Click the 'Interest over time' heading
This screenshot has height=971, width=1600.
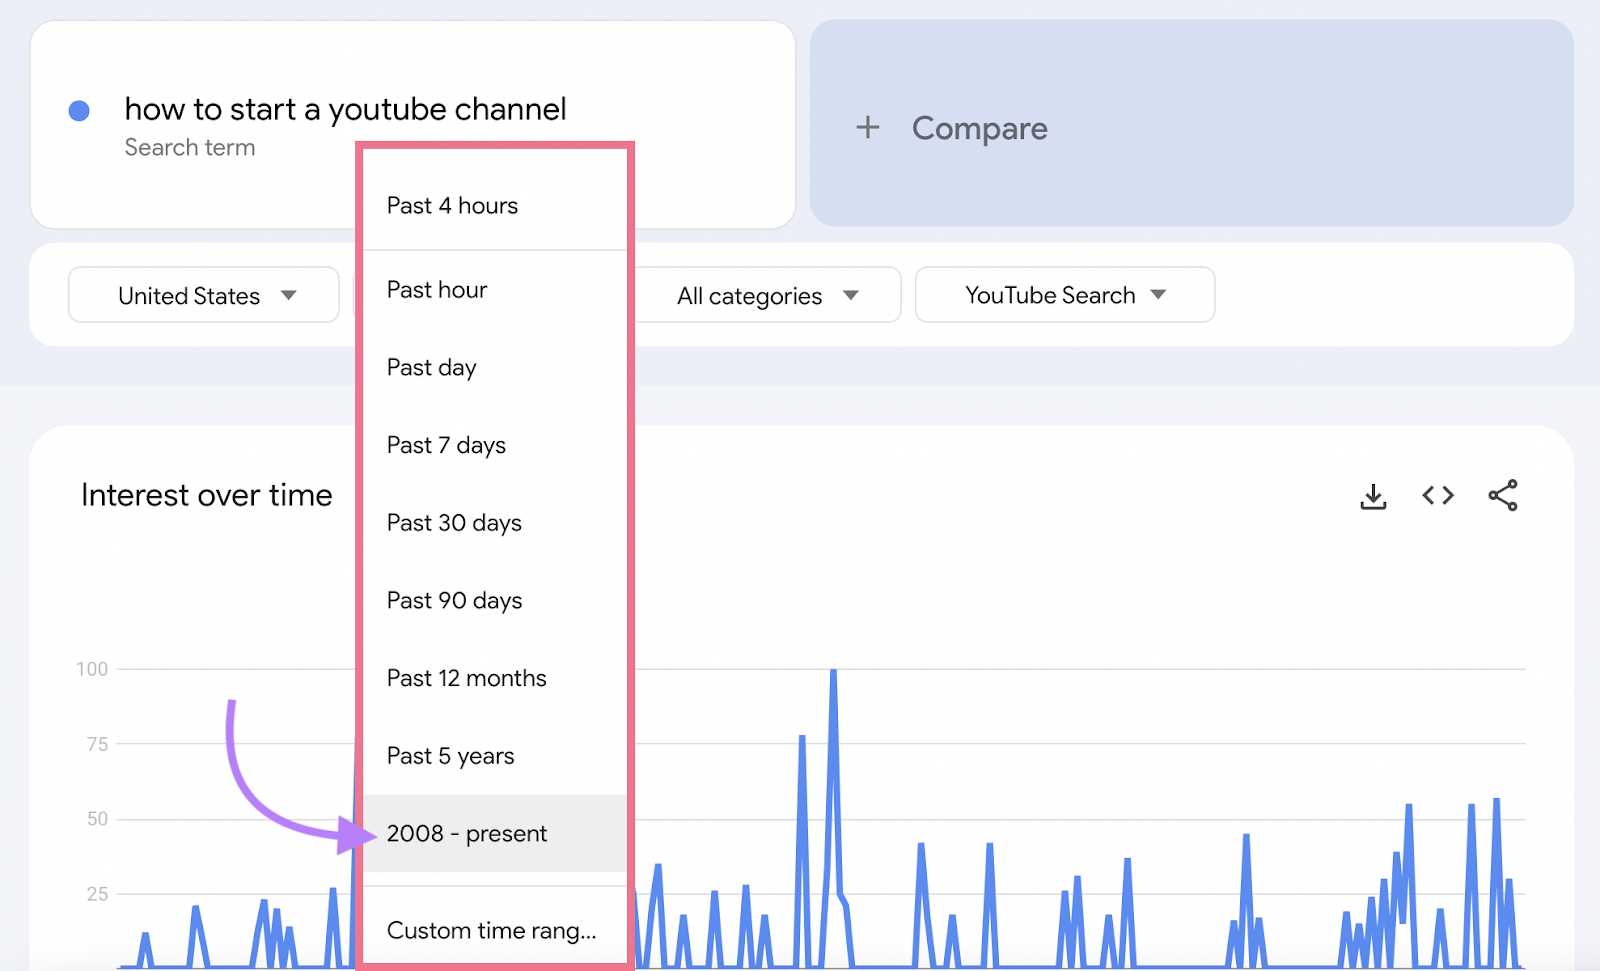click(207, 495)
